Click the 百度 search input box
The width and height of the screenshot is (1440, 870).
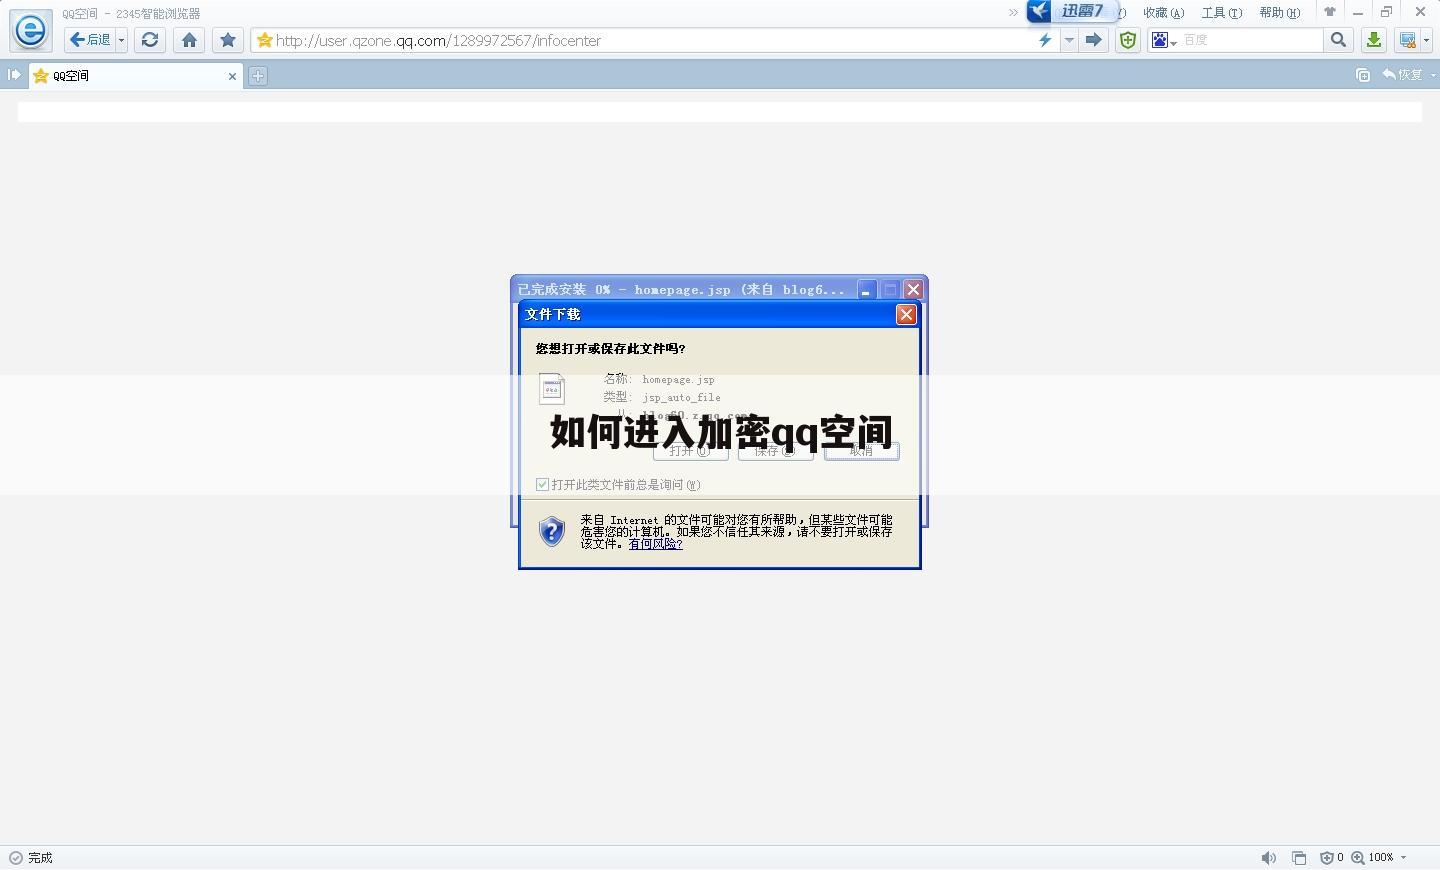1250,40
